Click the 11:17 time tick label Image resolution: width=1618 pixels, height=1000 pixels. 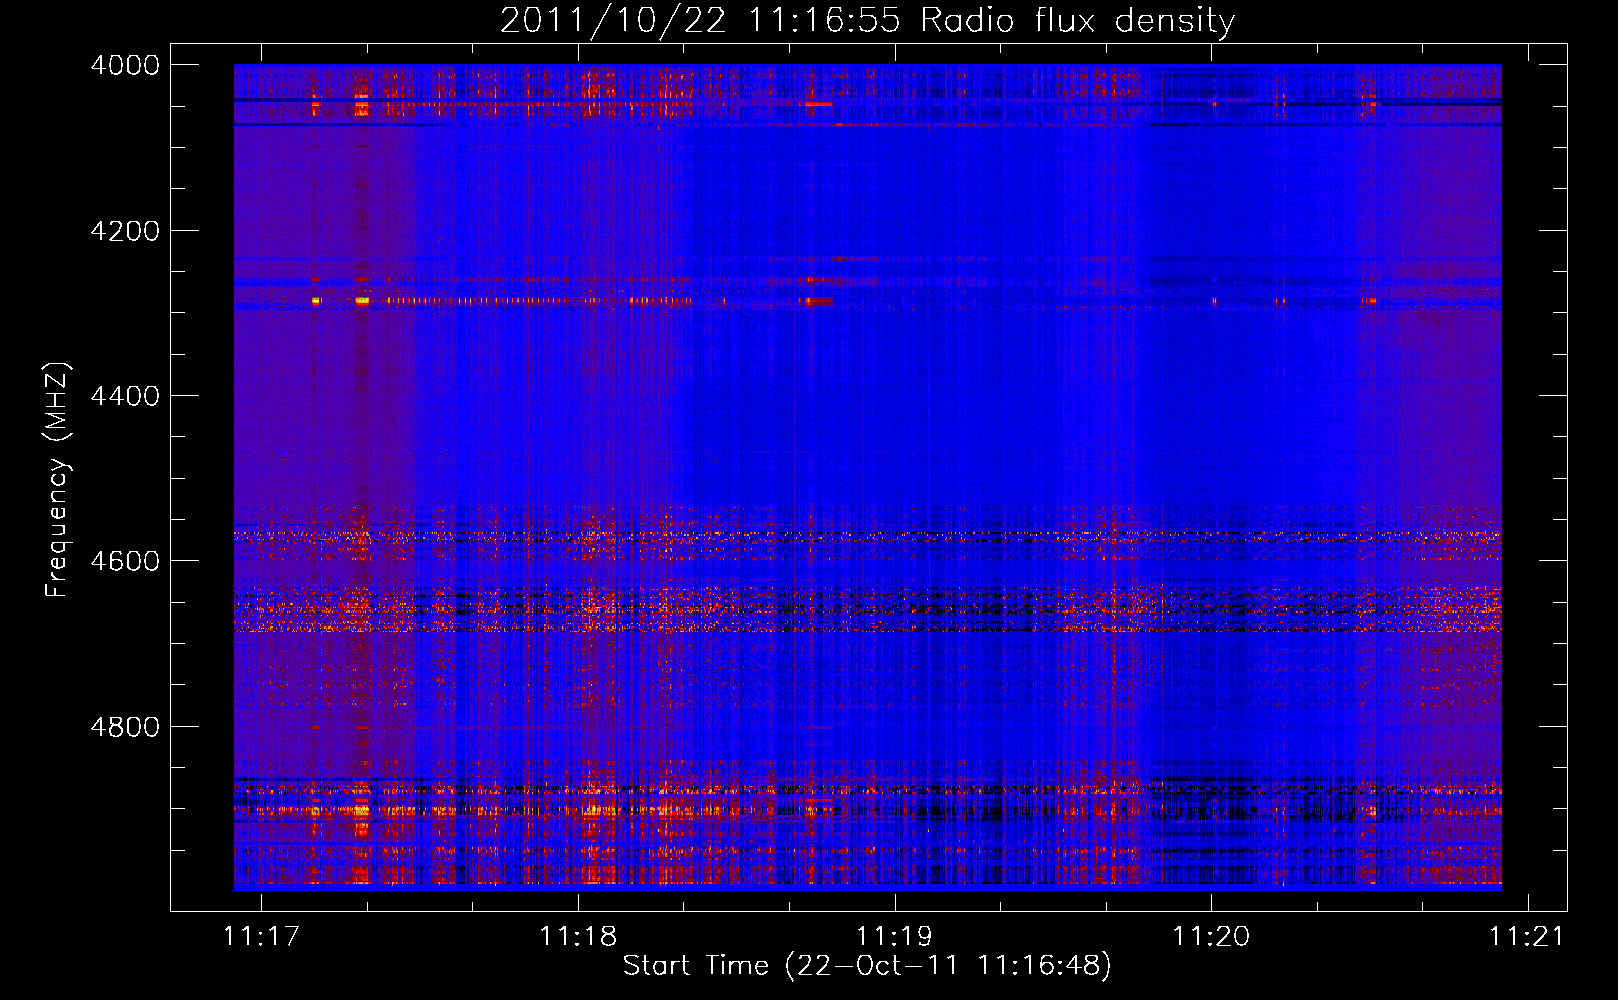pyautogui.click(x=261, y=936)
